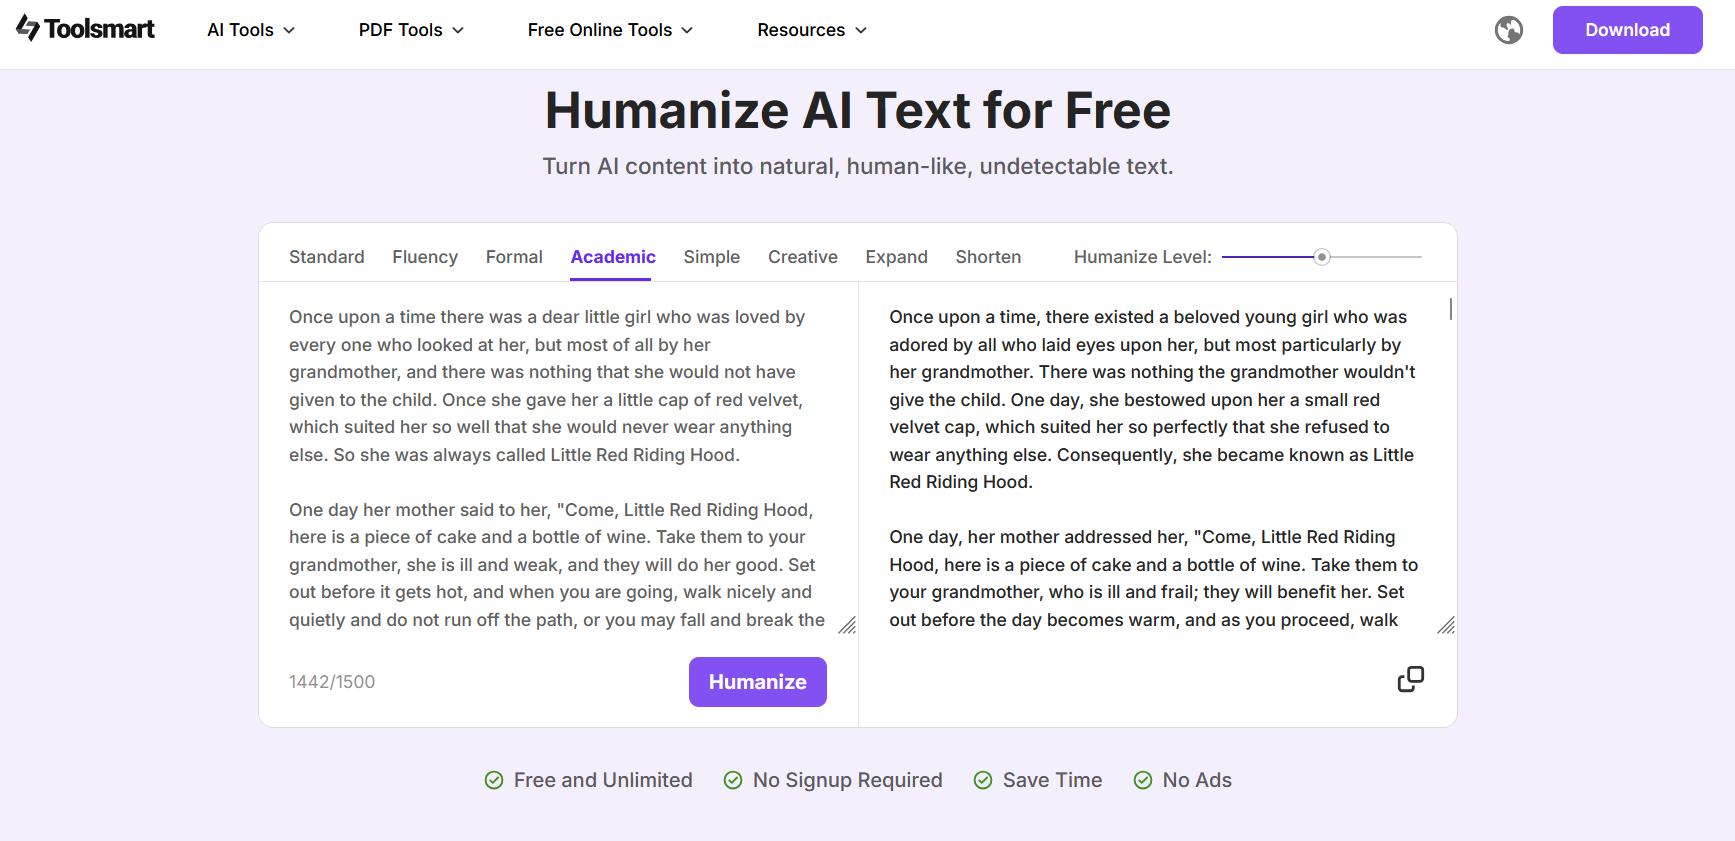Copy the humanized output text
This screenshot has height=841, width=1735.
click(1410, 680)
